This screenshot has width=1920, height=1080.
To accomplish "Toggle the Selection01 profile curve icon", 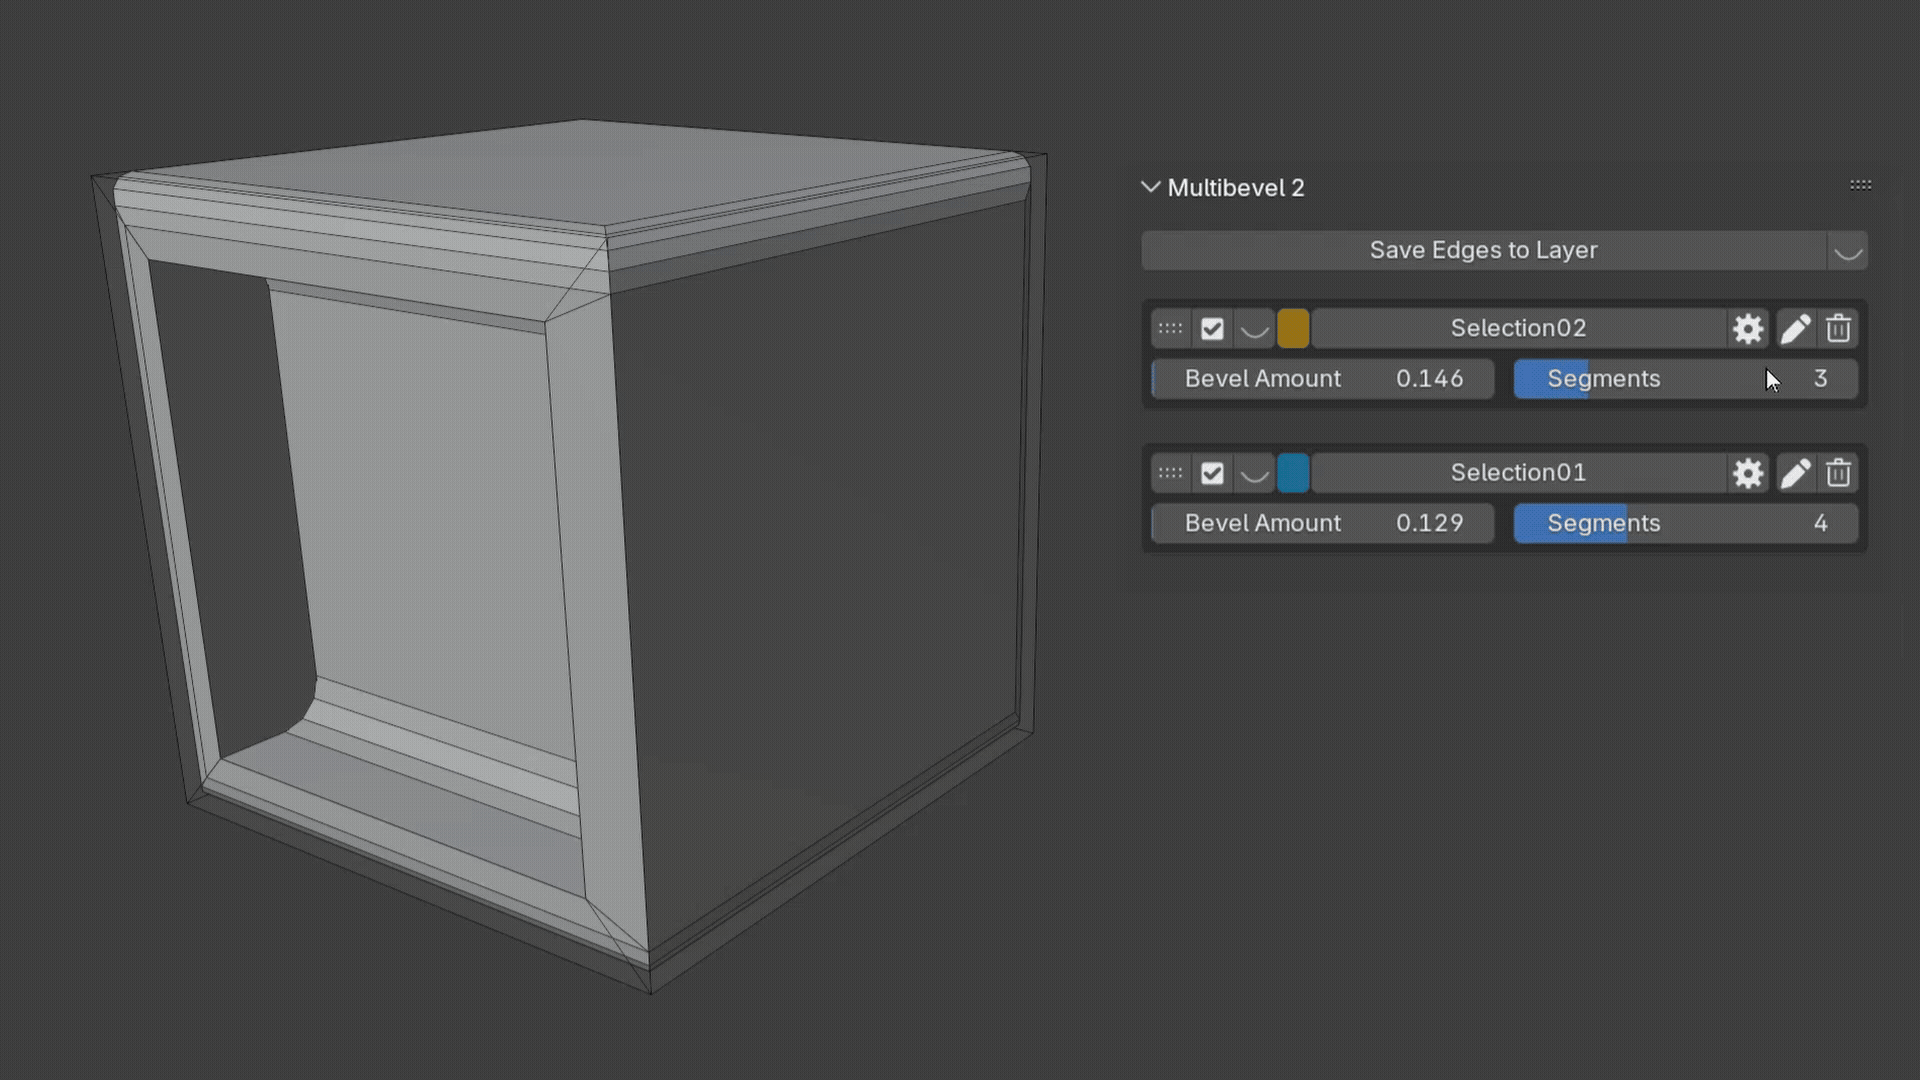I will (1254, 473).
